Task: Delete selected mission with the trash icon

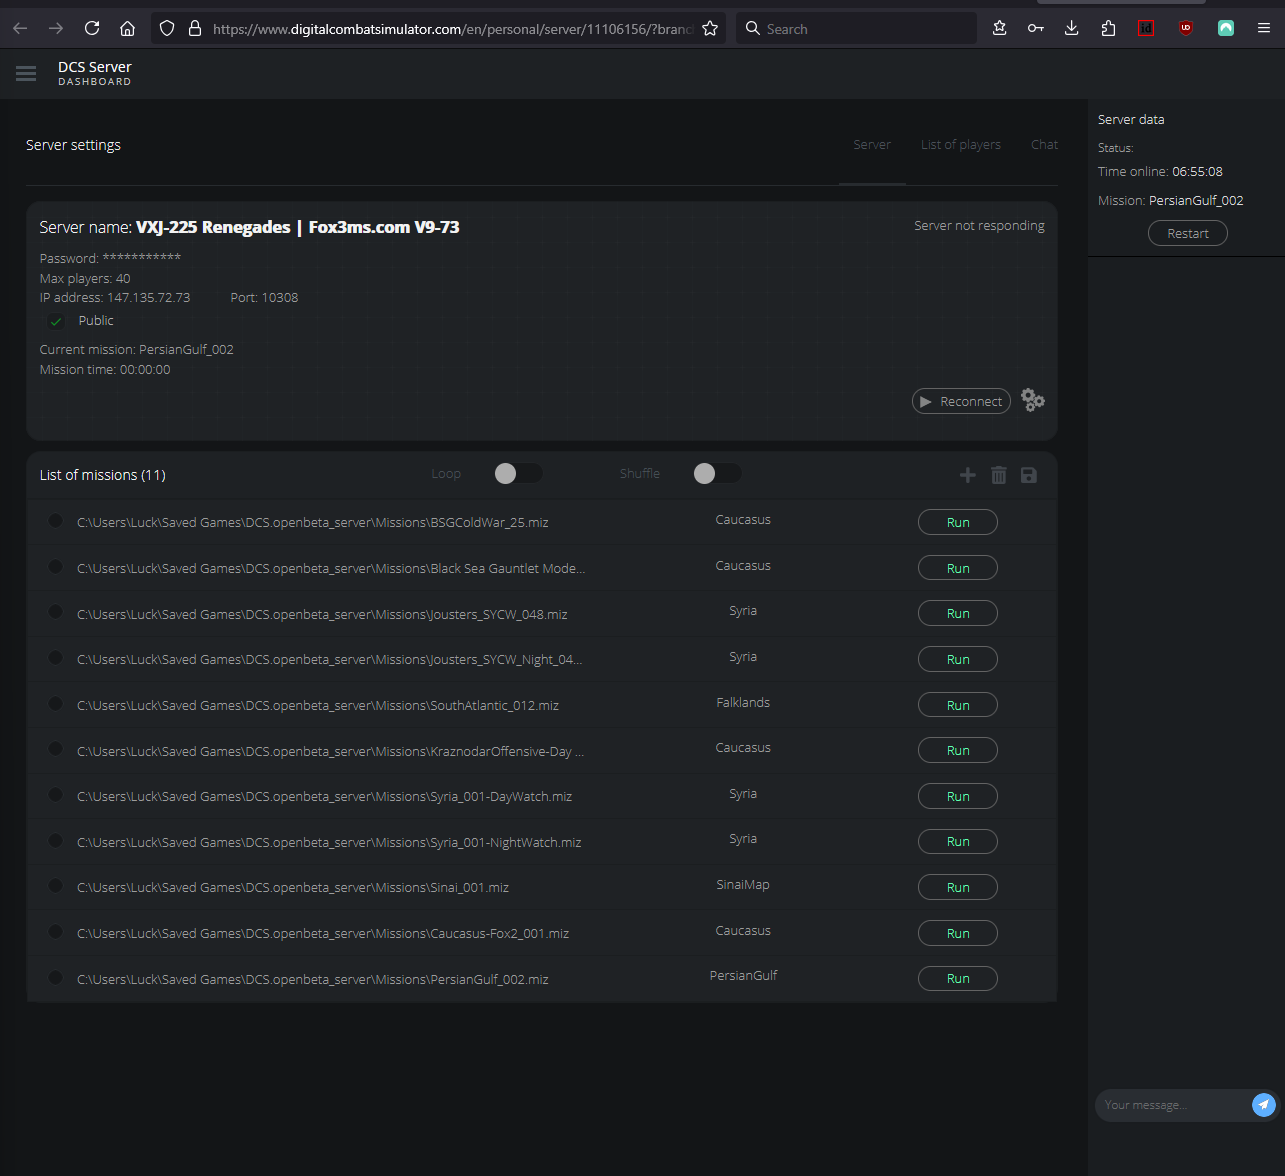Action: pyautogui.click(x=998, y=475)
